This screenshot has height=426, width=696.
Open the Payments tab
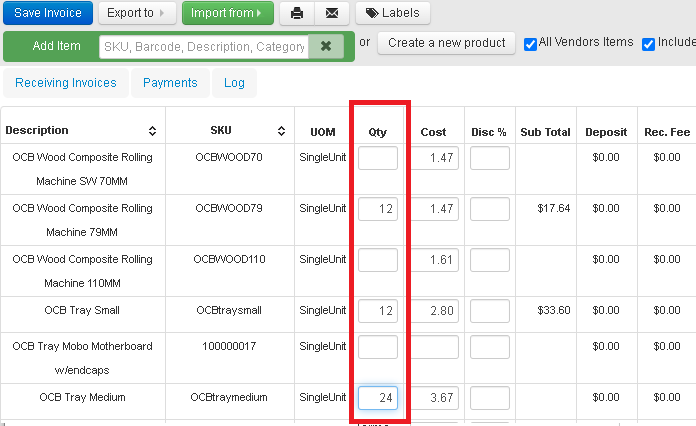tap(170, 83)
